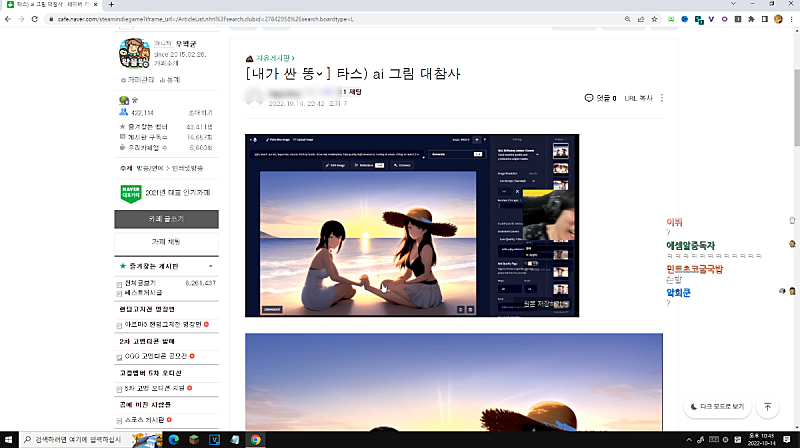
Task: Show hidden system tray icons chevron
Action: [689, 439]
